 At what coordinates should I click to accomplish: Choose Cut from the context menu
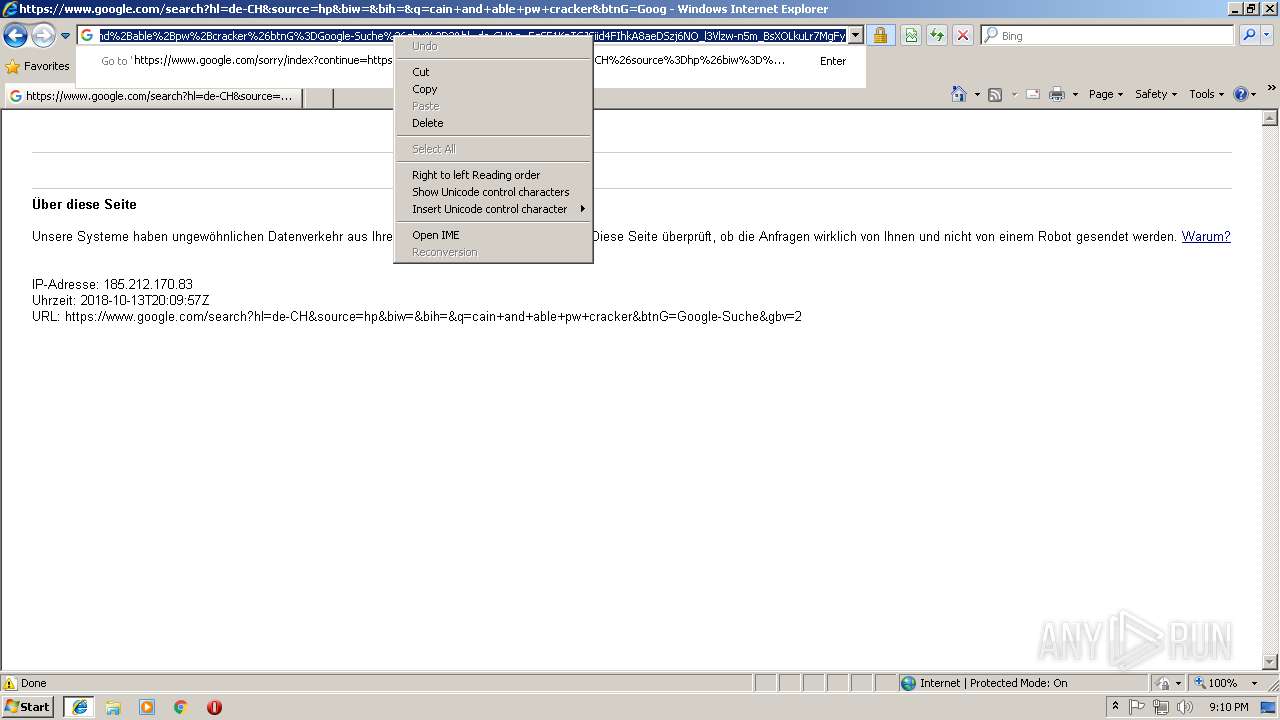[493, 72]
